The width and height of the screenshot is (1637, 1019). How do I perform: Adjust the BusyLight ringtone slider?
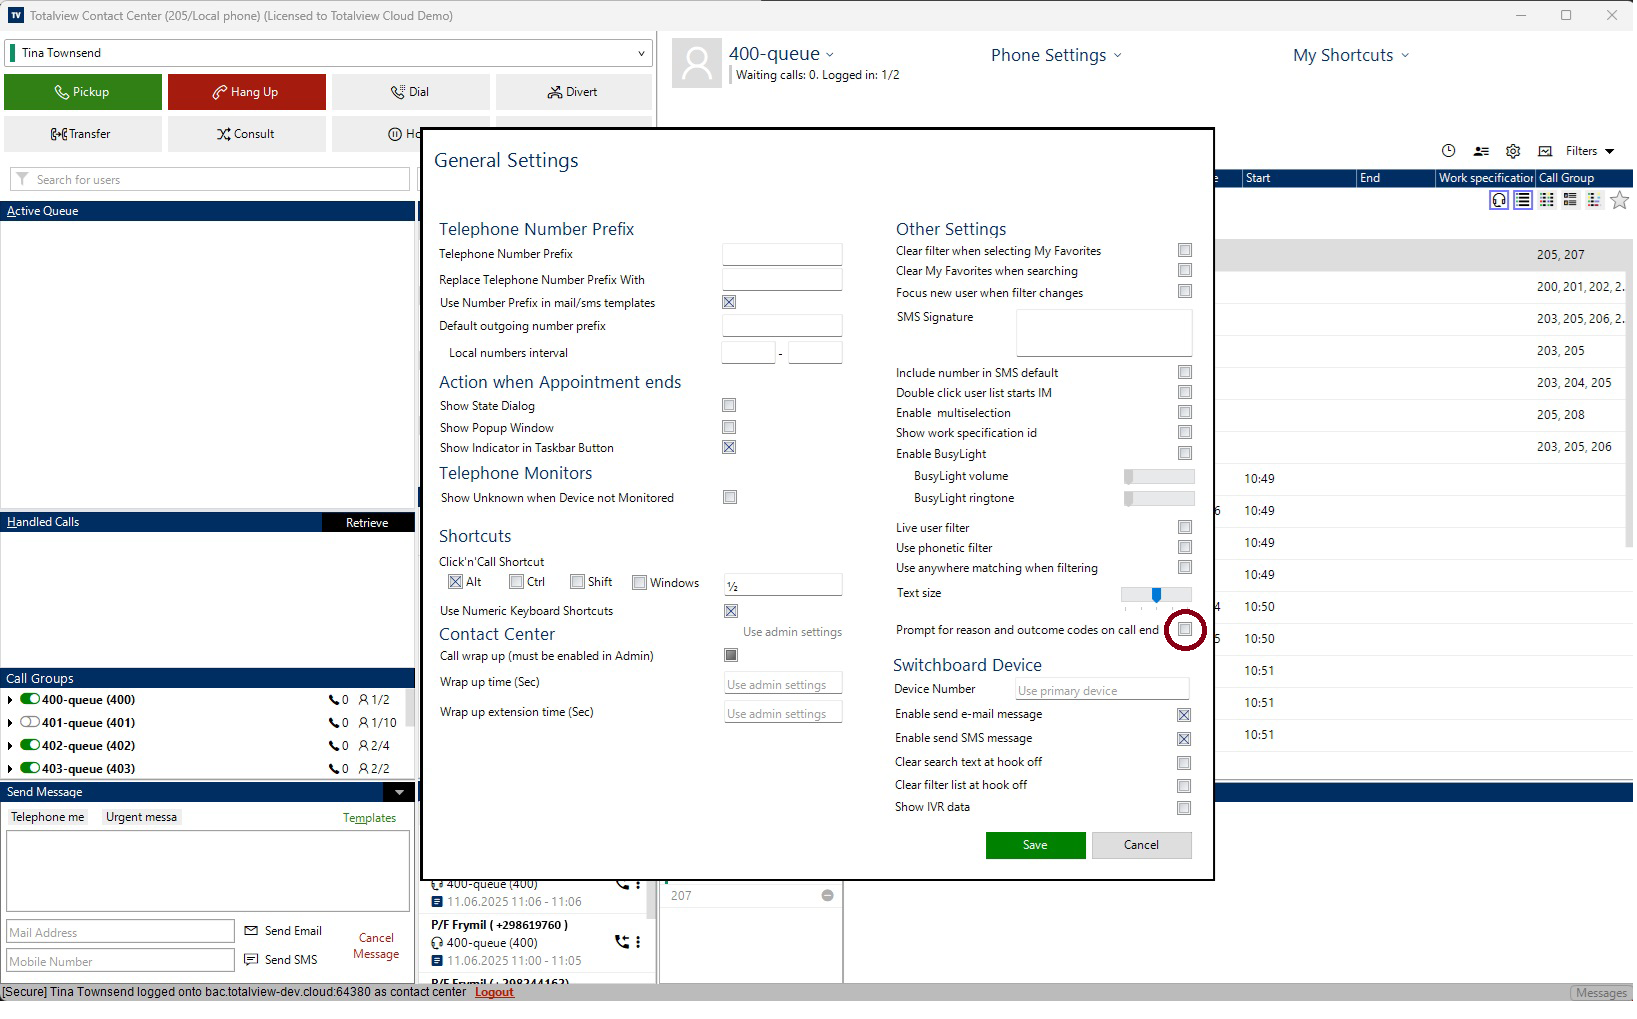click(1159, 498)
